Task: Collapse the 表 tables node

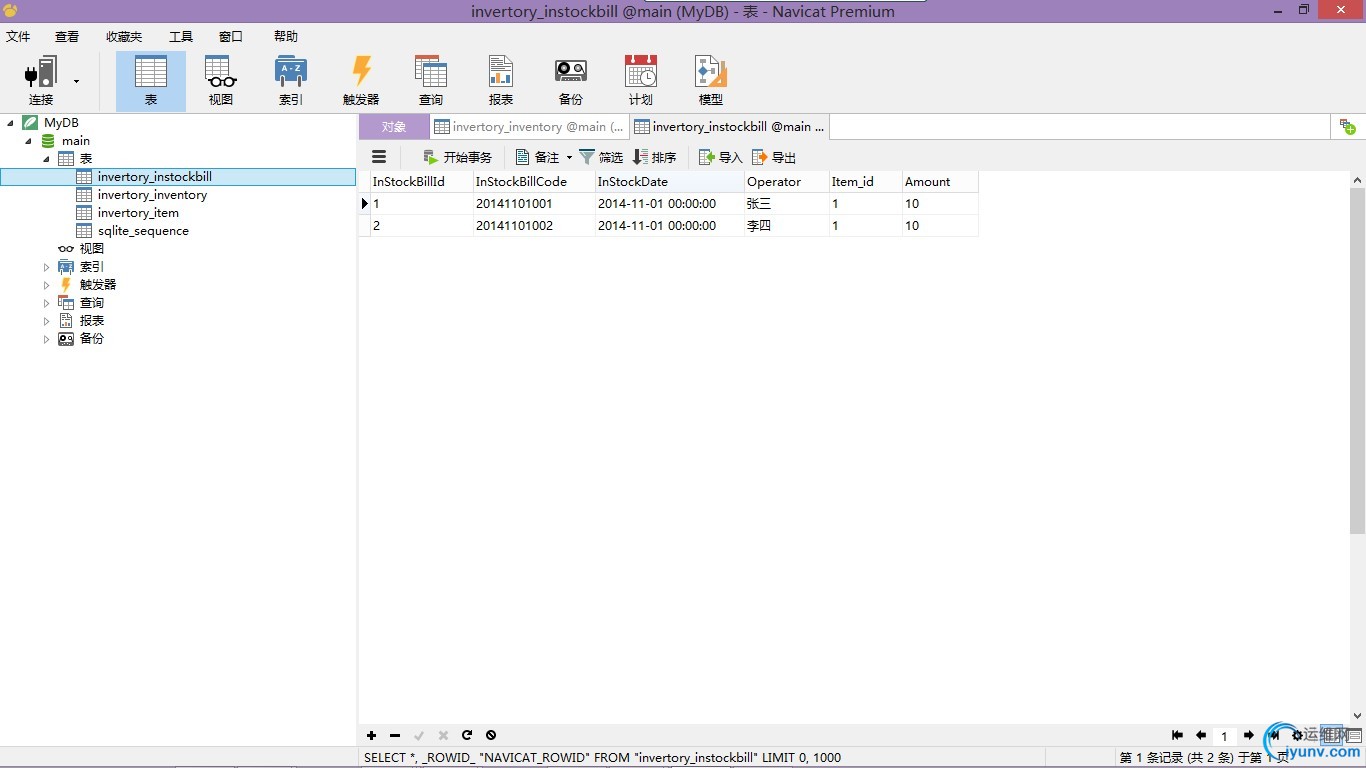Action: (x=47, y=159)
